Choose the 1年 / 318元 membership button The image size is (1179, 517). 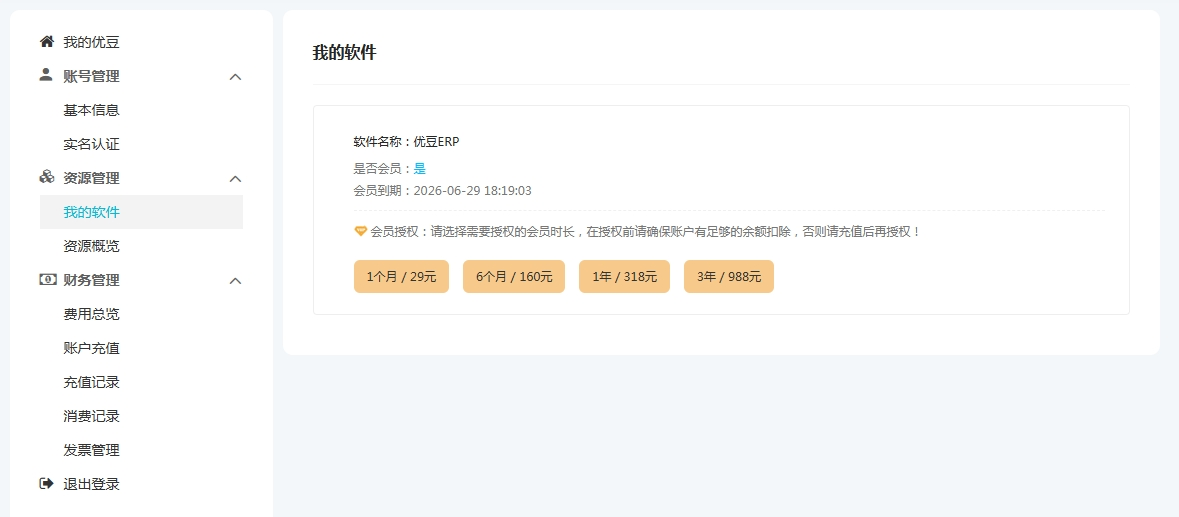point(624,277)
